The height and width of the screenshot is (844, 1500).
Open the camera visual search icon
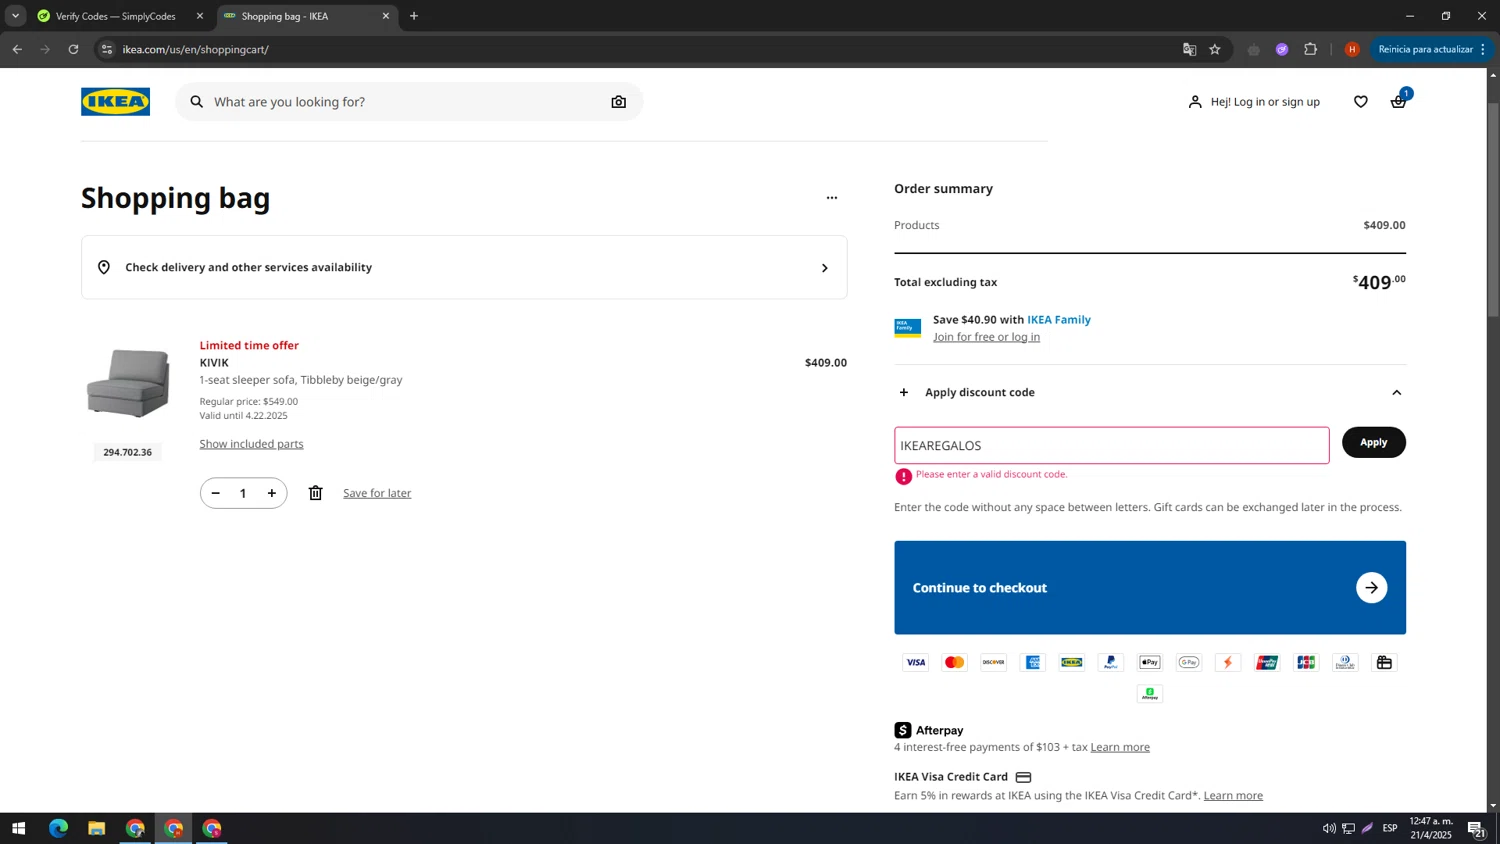619,102
